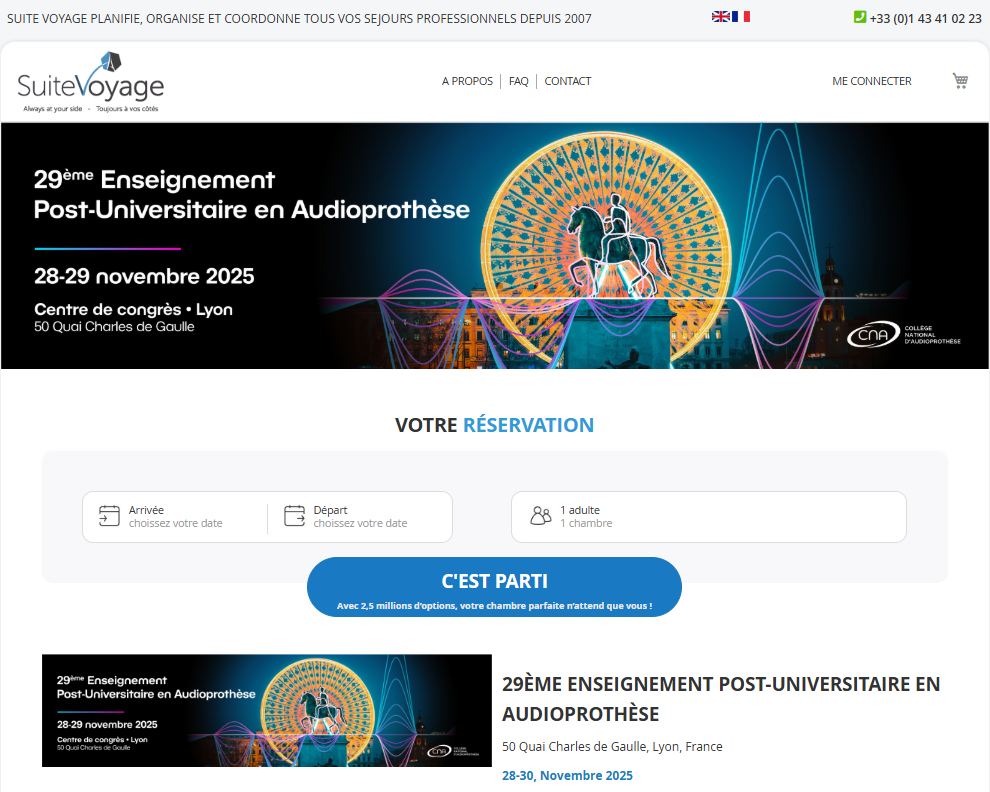Open the shopping cart icon
Screen dimensions: 990x792
[960, 81]
